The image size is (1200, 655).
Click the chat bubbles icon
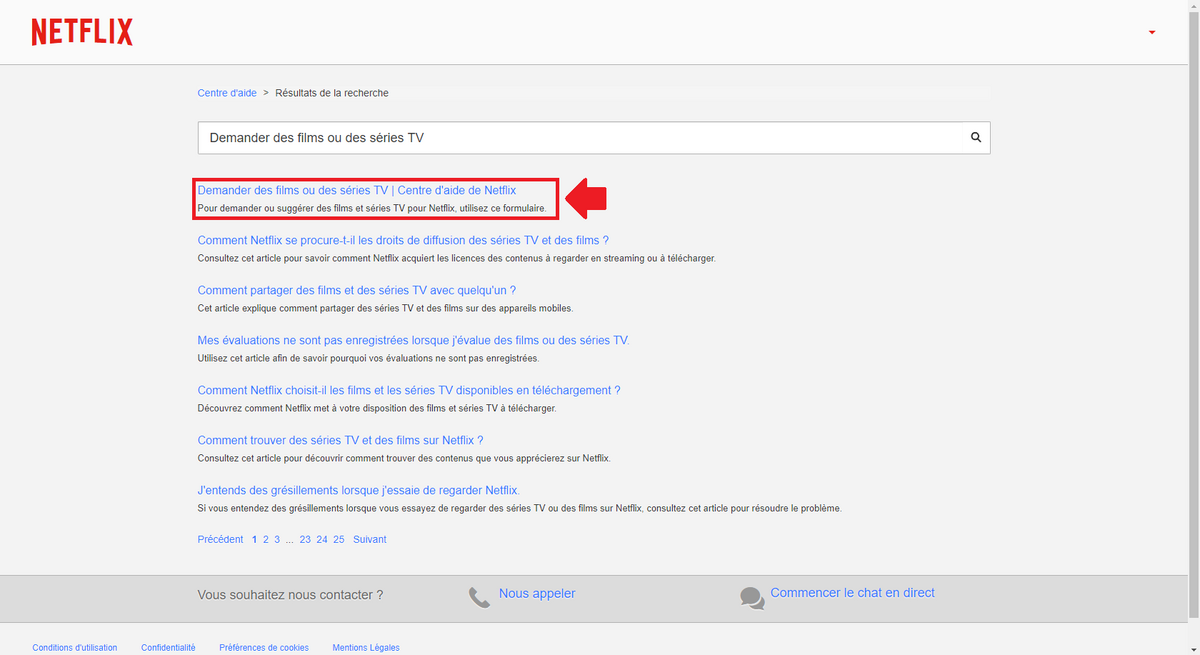tap(752, 598)
